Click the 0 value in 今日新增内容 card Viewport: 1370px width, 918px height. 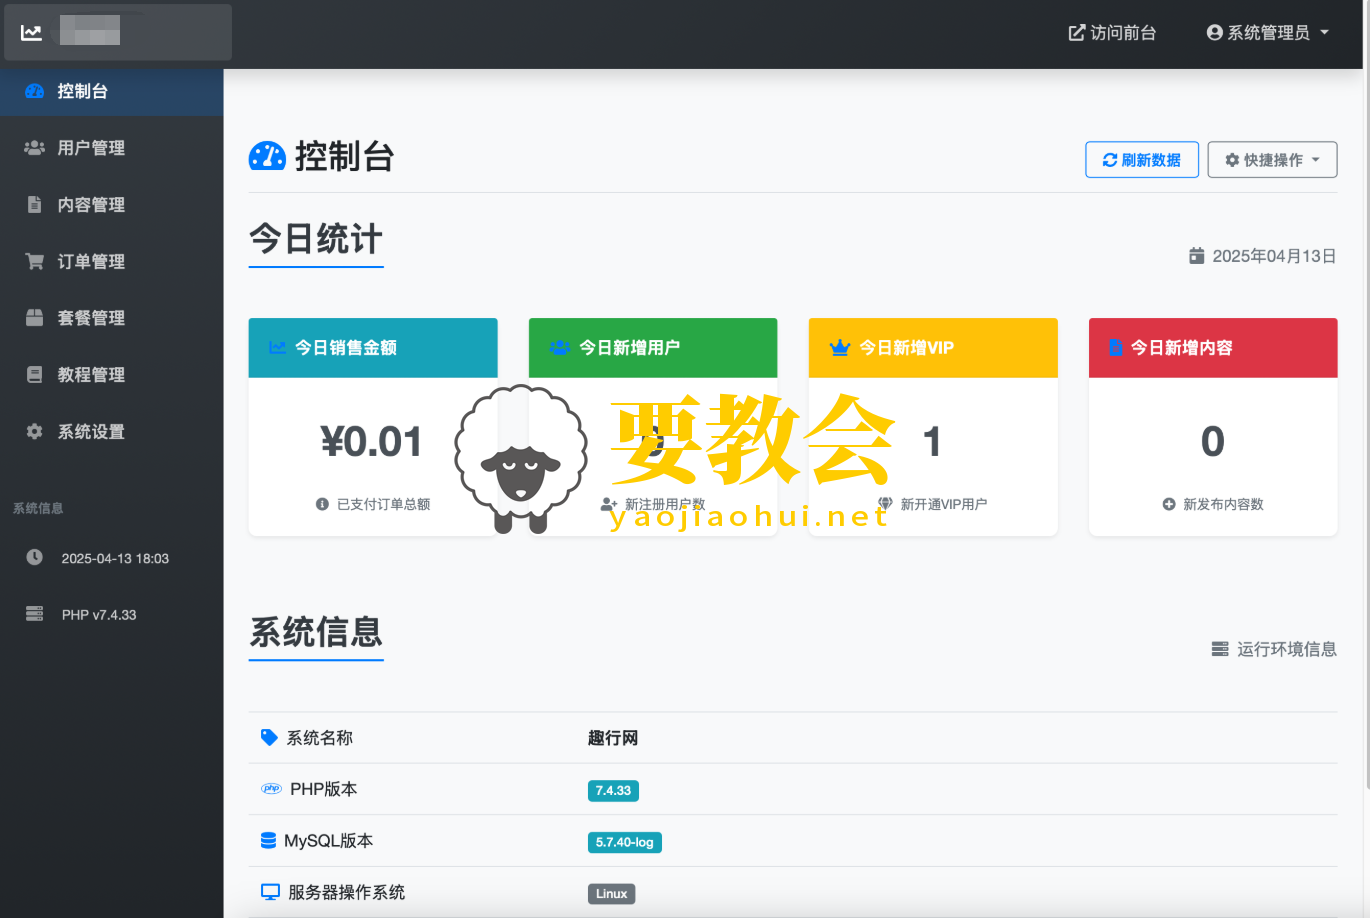[x=1213, y=442]
